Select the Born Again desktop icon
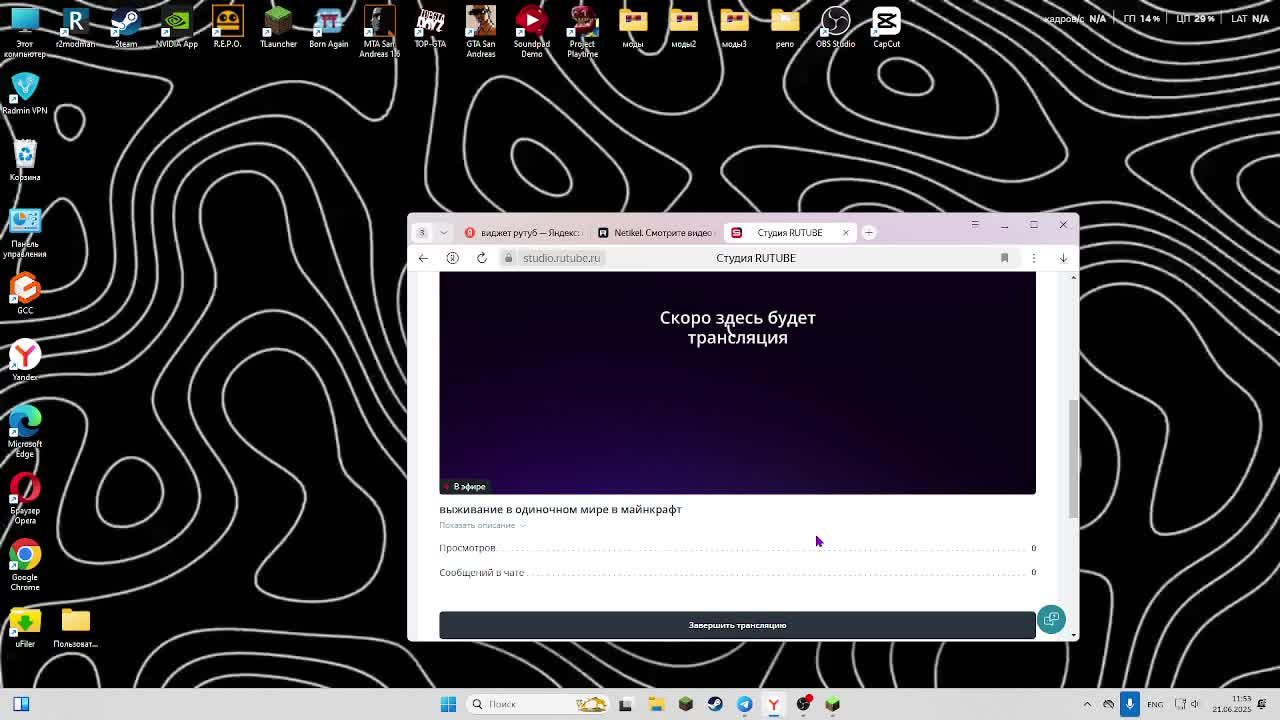 click(x=329, y=28)
